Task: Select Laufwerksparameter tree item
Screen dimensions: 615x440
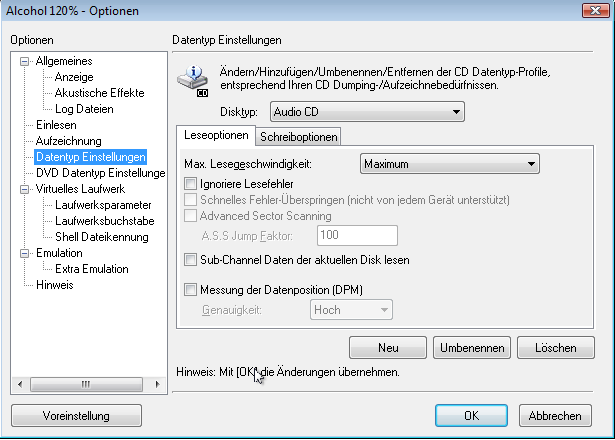Action: (103, 205)
